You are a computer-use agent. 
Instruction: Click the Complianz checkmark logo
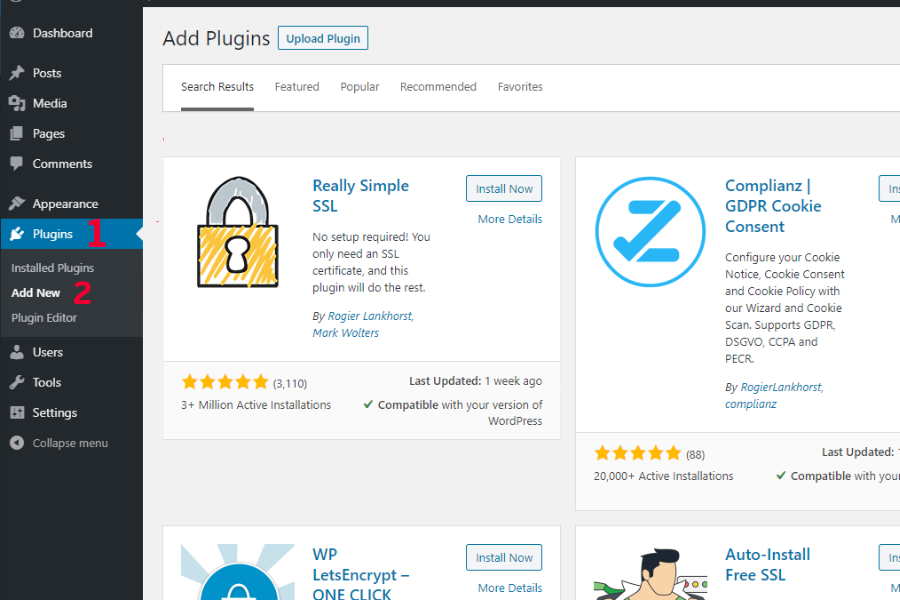pyautogui.click(x=650, y=231)
